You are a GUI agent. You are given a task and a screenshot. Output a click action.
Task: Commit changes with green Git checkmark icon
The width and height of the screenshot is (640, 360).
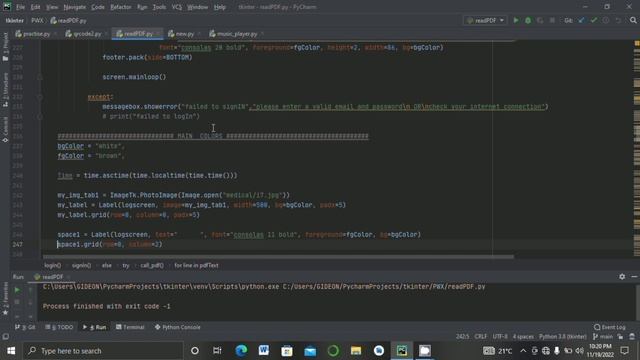[x=593, y=20]
